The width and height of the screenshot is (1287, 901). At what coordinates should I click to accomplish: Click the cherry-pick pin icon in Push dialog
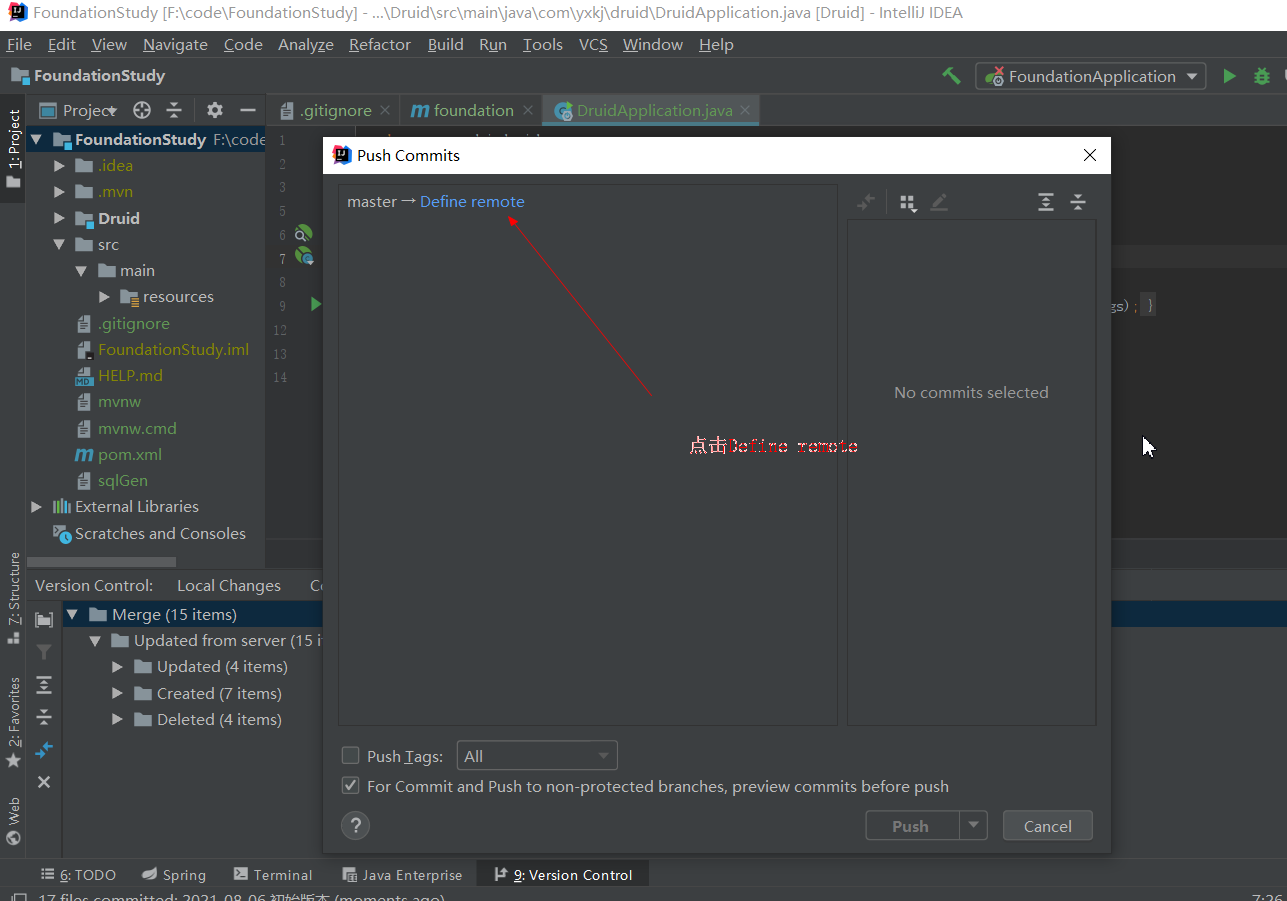coord(866,202)
